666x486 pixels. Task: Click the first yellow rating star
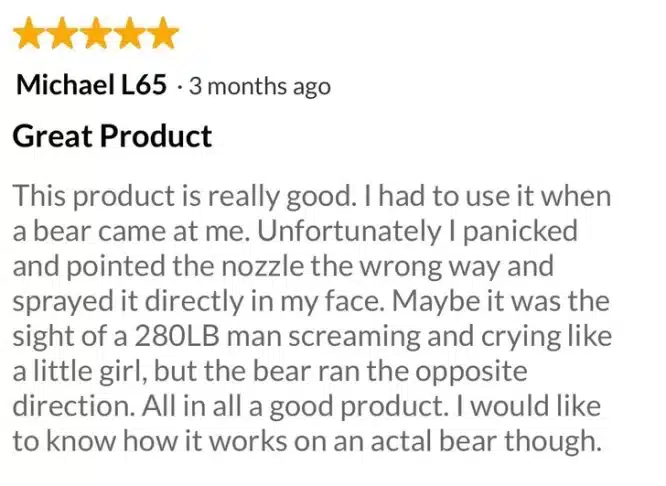[x=29, y=33]
